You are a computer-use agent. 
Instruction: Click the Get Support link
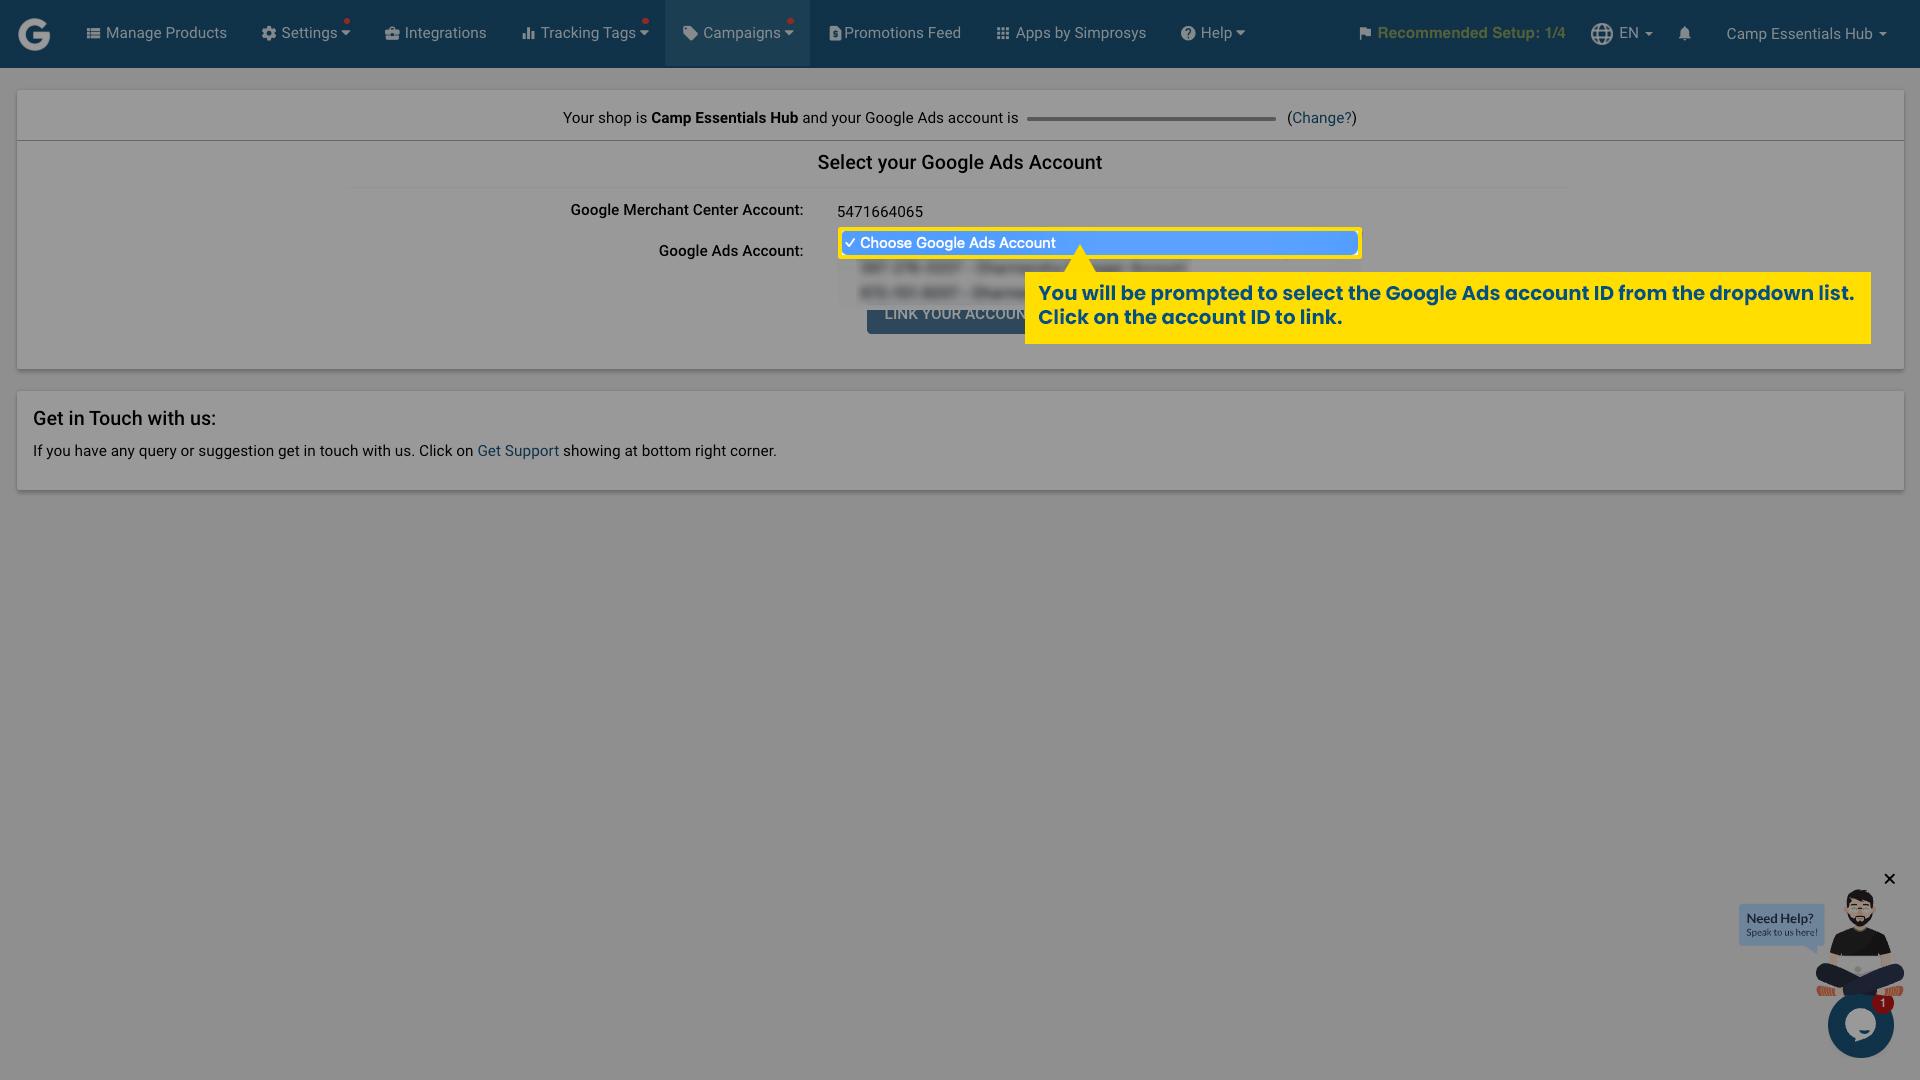point(518,451)
